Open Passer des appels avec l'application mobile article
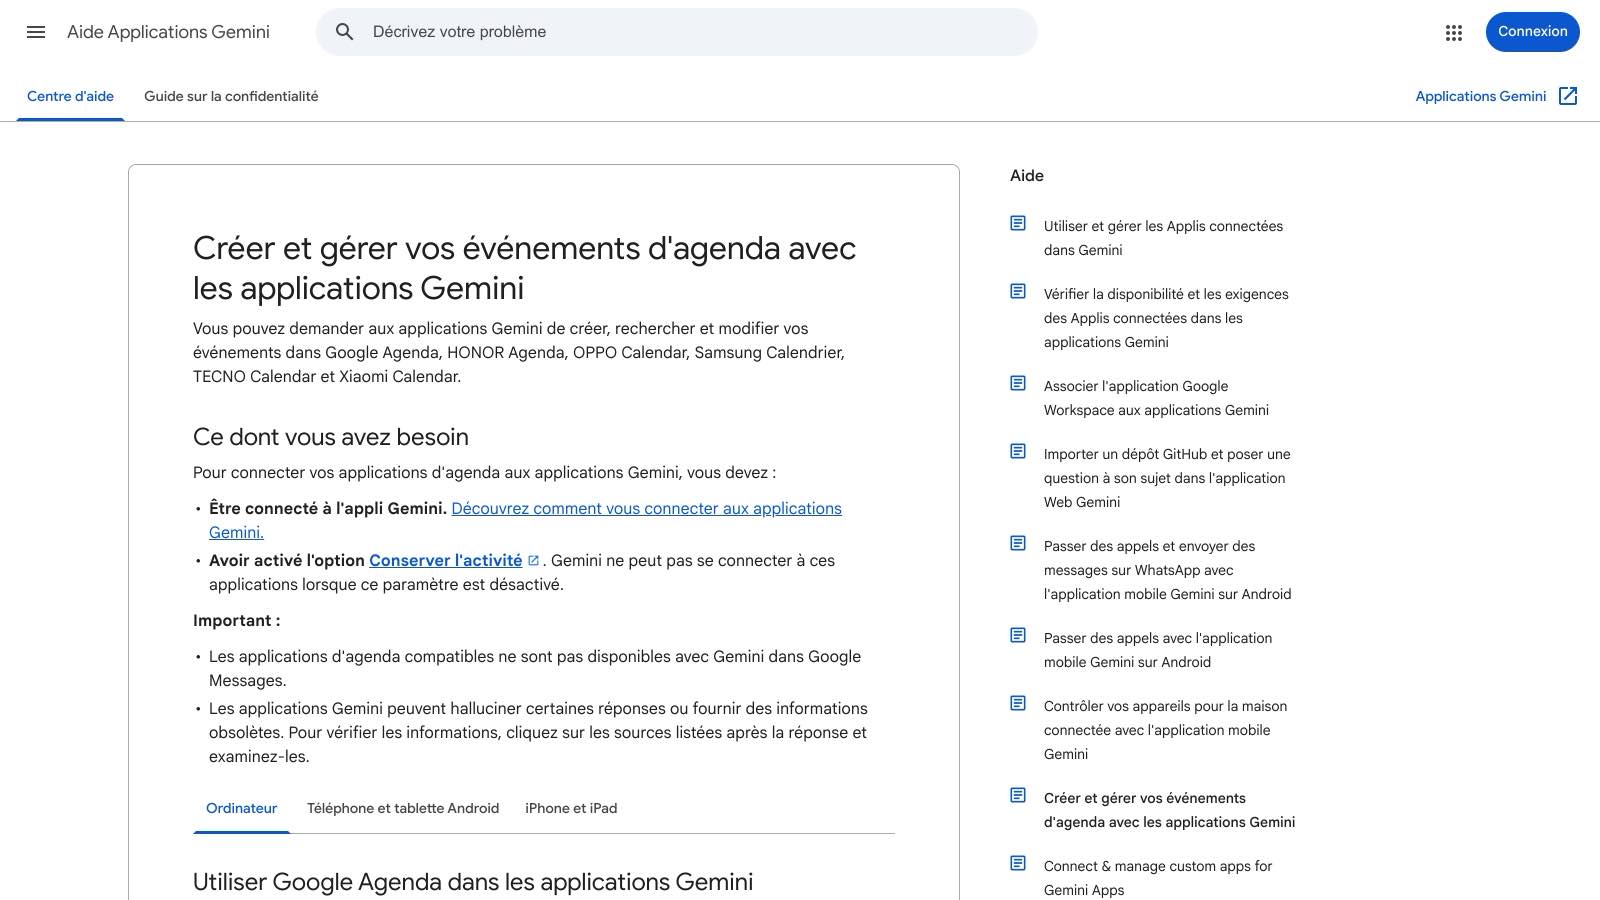Viewport: 1600px width, 900px height. point(1158,650)
